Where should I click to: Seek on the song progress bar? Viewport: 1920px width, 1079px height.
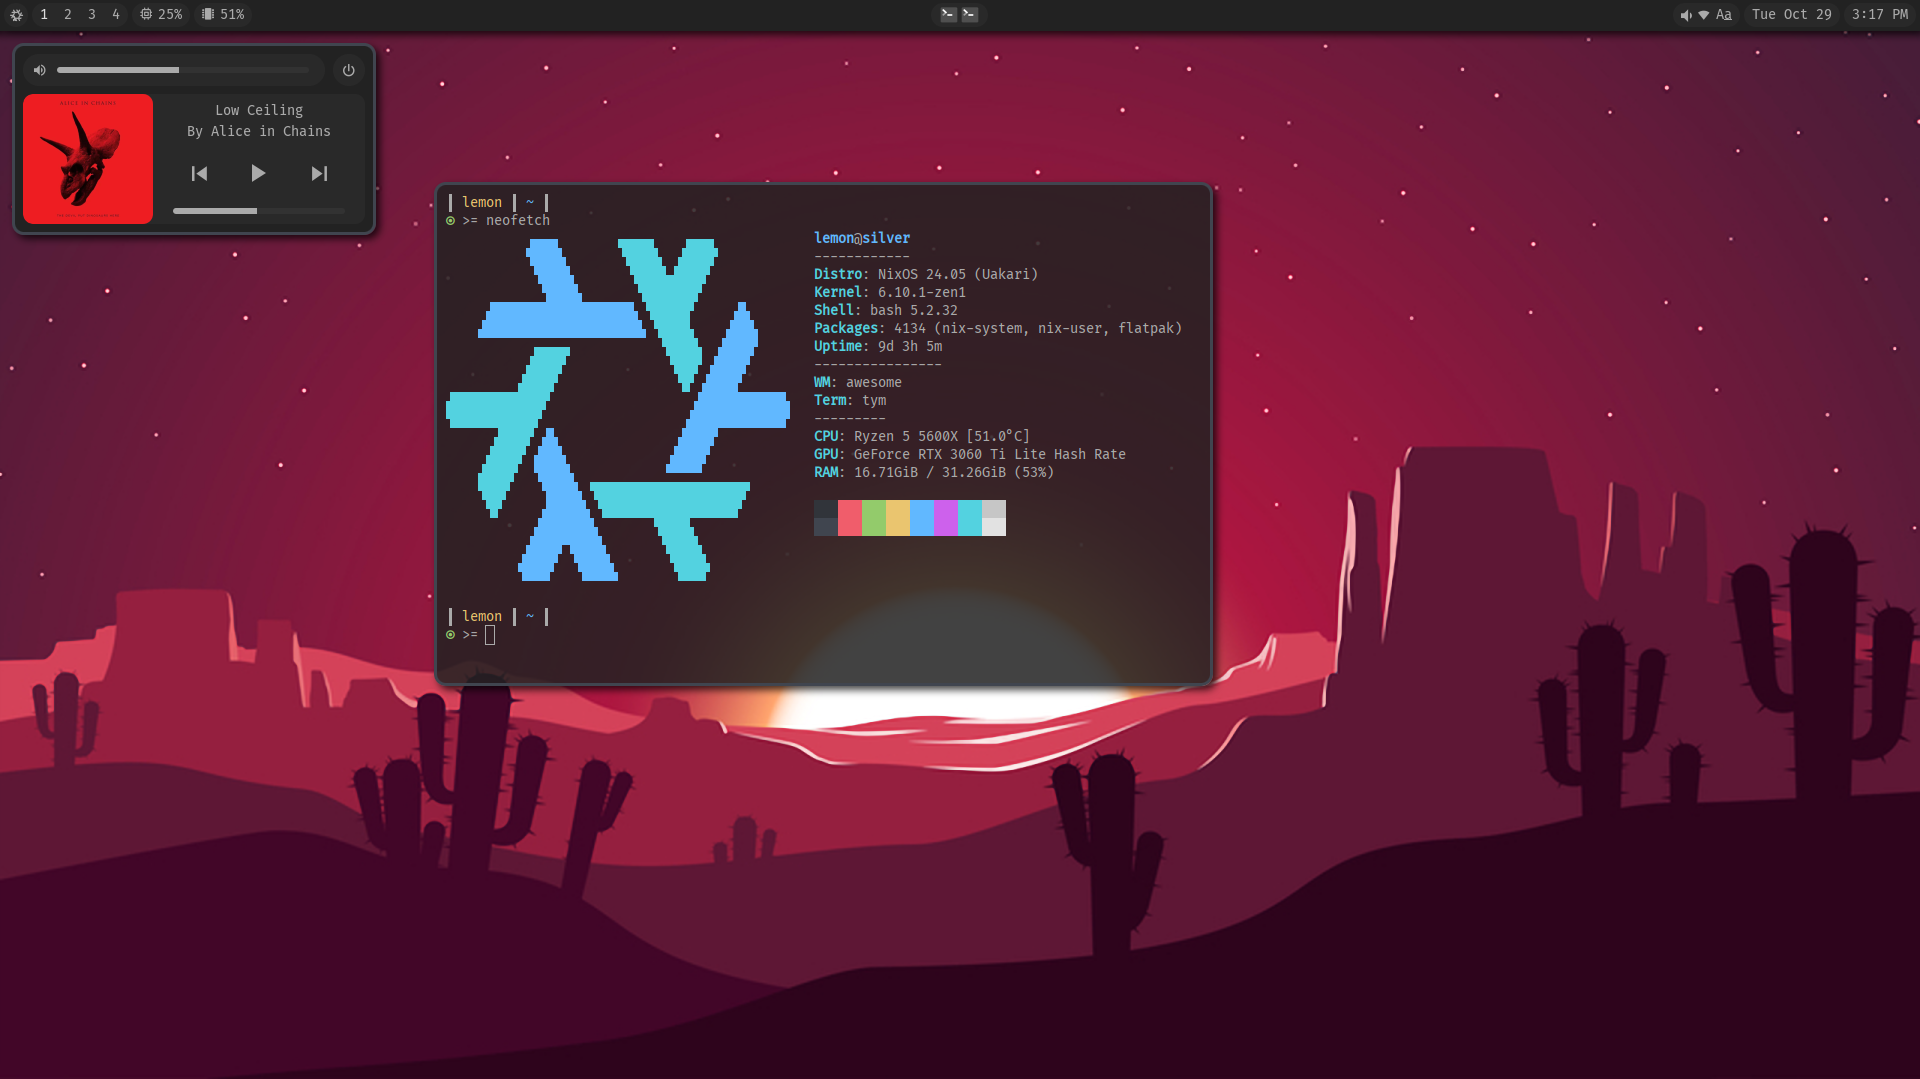(259, 211)
